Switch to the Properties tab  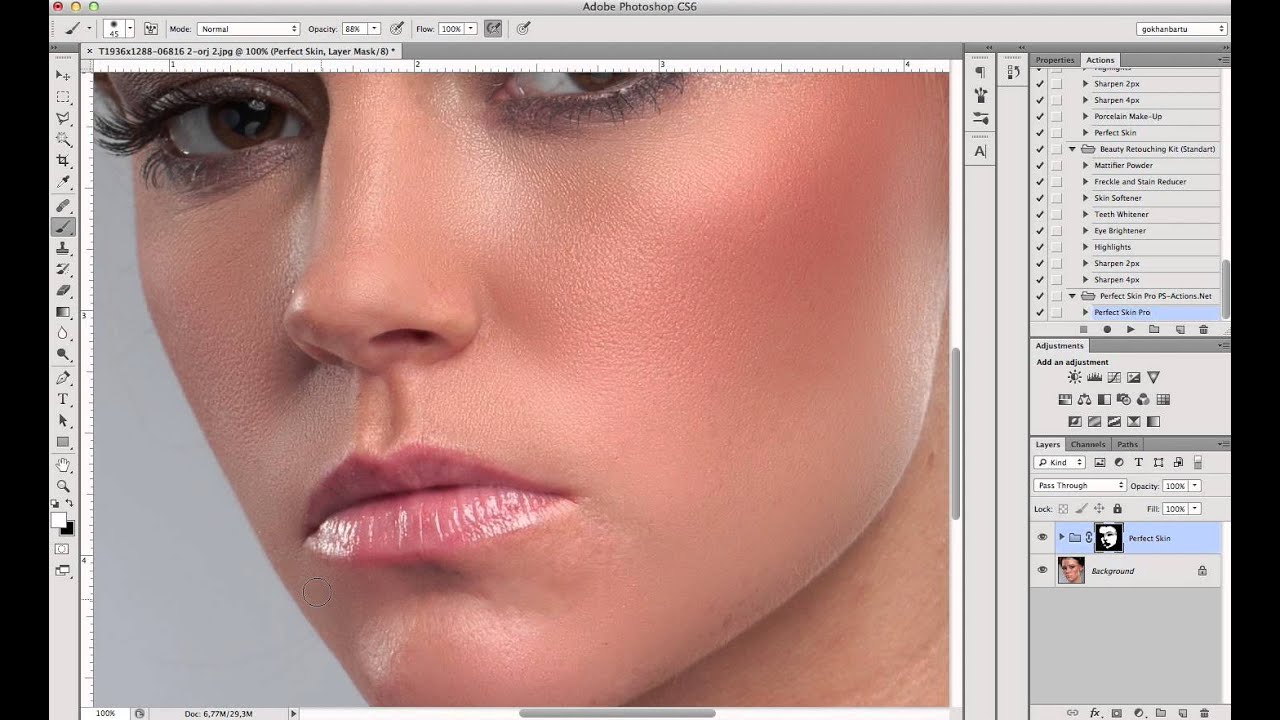point(1055,60)
